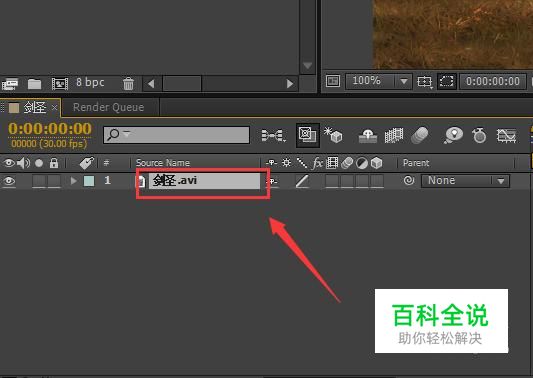Click the Parent column header
This screenshot has height=378, width=533.
[x=416, y=163]
